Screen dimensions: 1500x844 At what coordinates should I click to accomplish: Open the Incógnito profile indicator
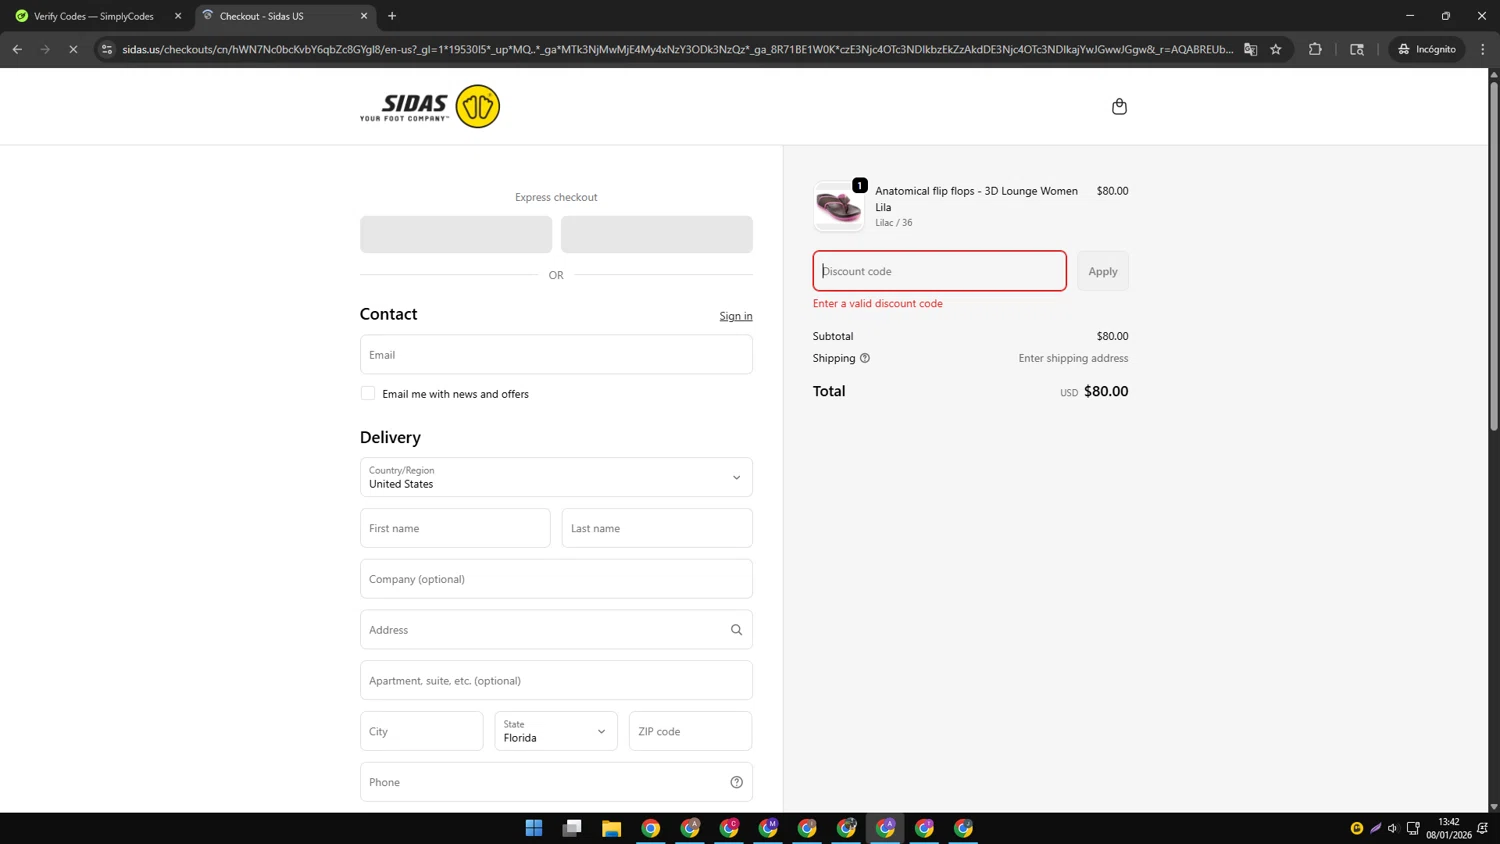pyautogui.click(x=1427, y=49)
